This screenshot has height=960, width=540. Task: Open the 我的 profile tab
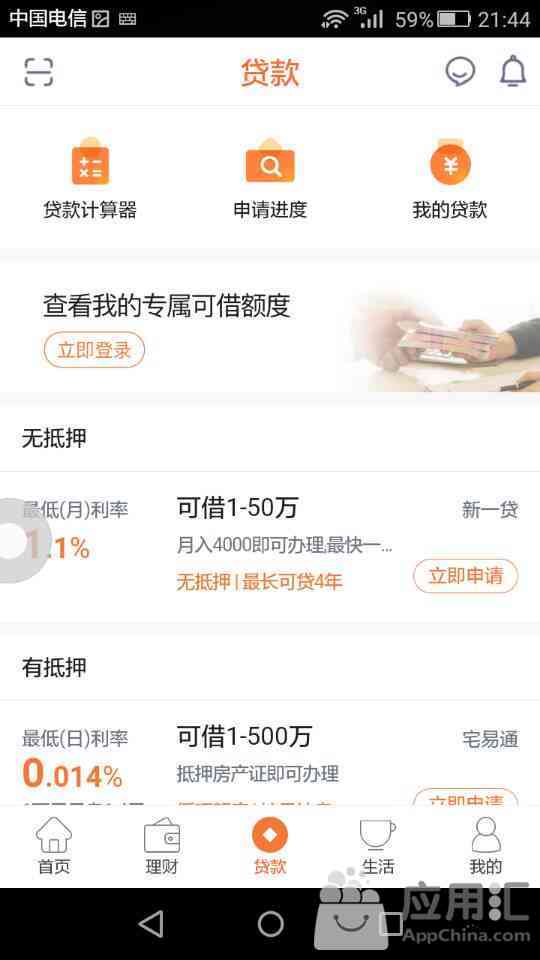[486, 846]
